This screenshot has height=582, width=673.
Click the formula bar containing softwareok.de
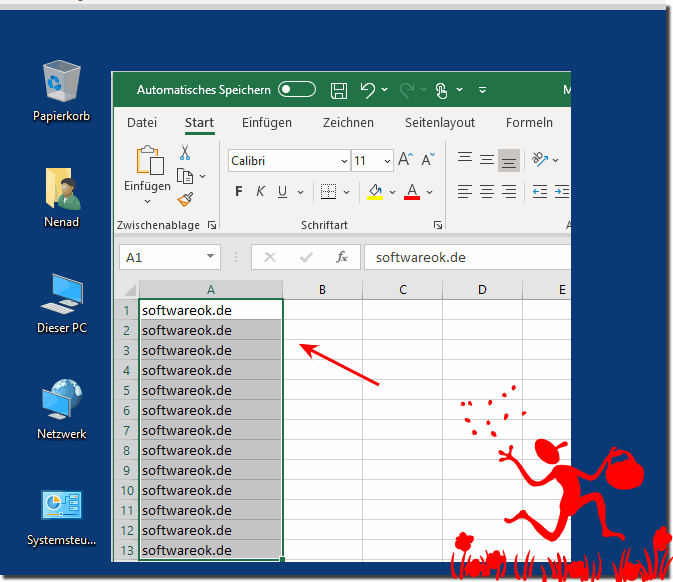tap(467, 257)
